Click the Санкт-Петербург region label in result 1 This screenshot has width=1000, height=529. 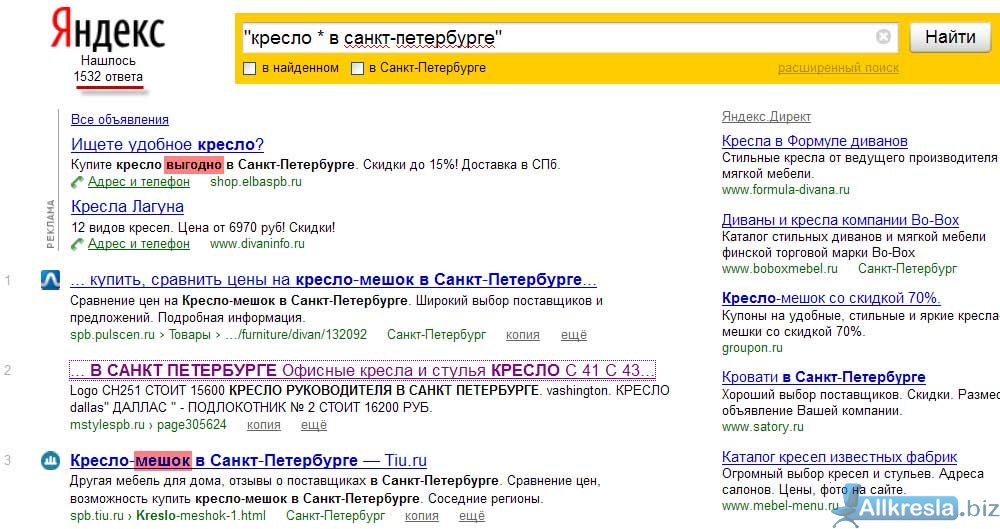coord(436,334)
